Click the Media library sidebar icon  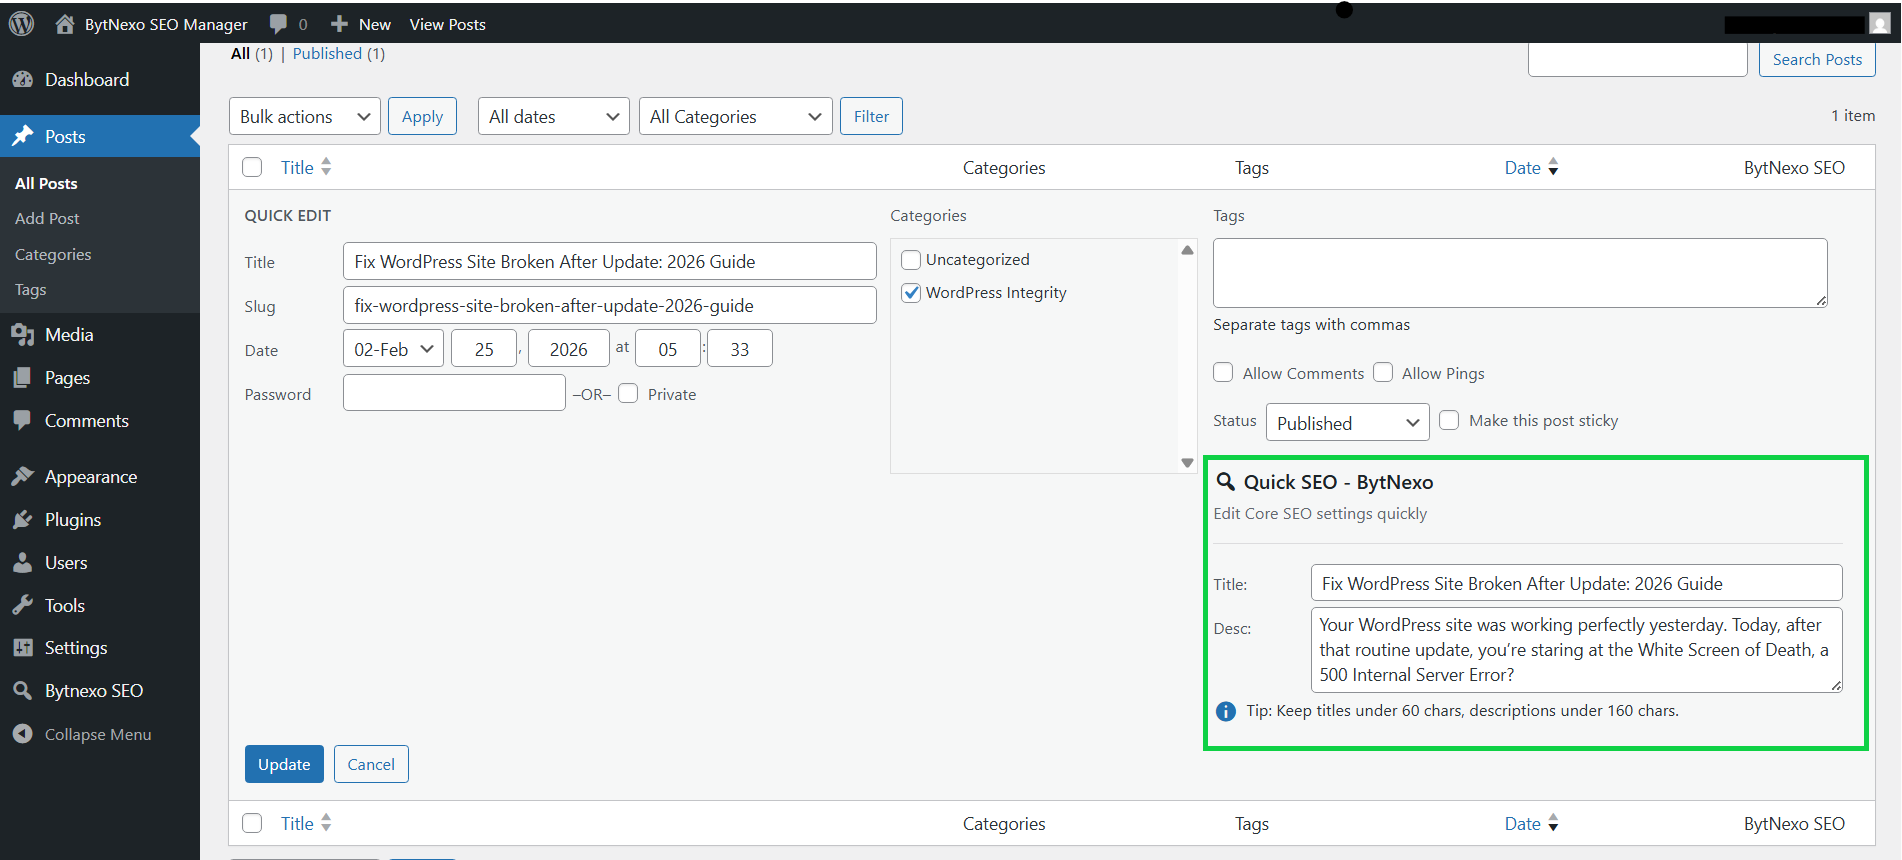(22, 335)
